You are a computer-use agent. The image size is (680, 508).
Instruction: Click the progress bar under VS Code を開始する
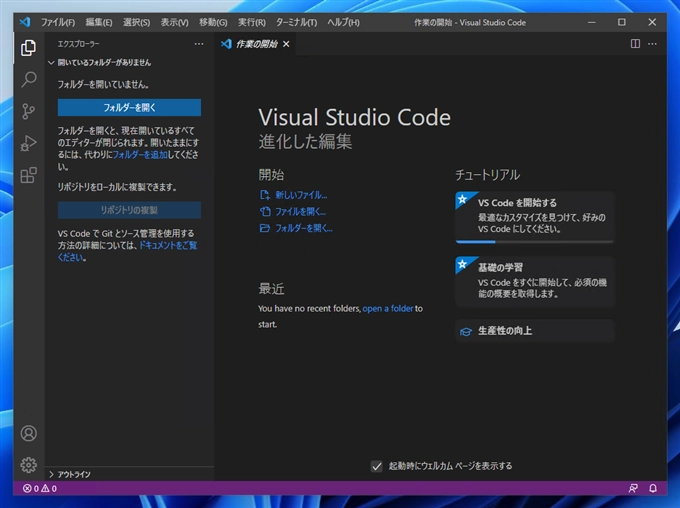pos(534,241)
